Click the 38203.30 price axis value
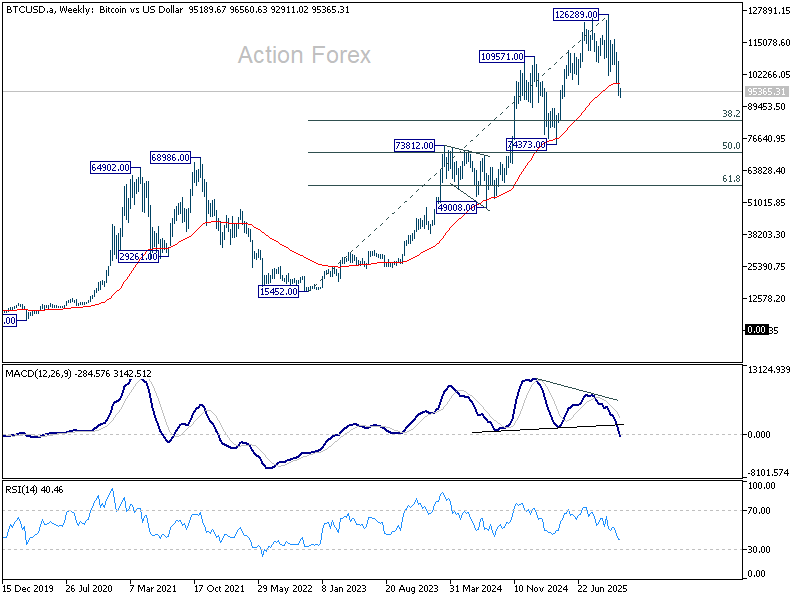Viewport: 800px width, 600px height. [x=766, y=235]
